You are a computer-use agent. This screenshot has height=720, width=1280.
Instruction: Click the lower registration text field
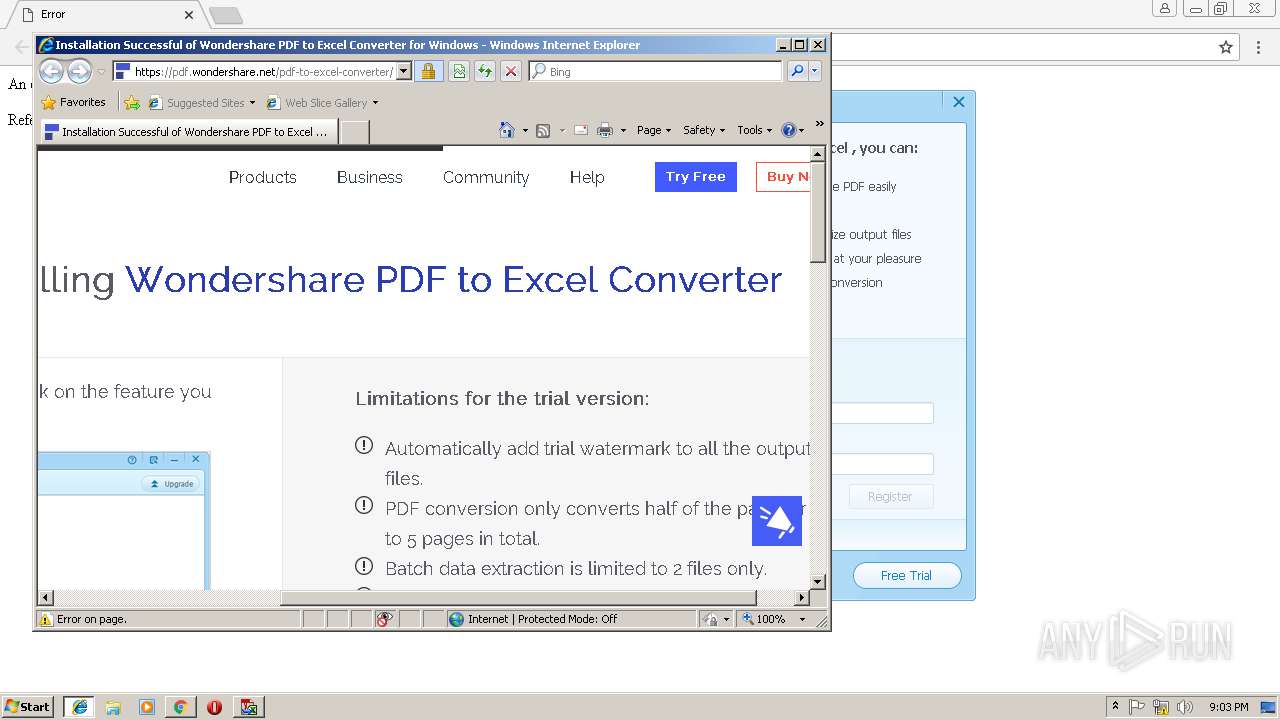(883, 464)
